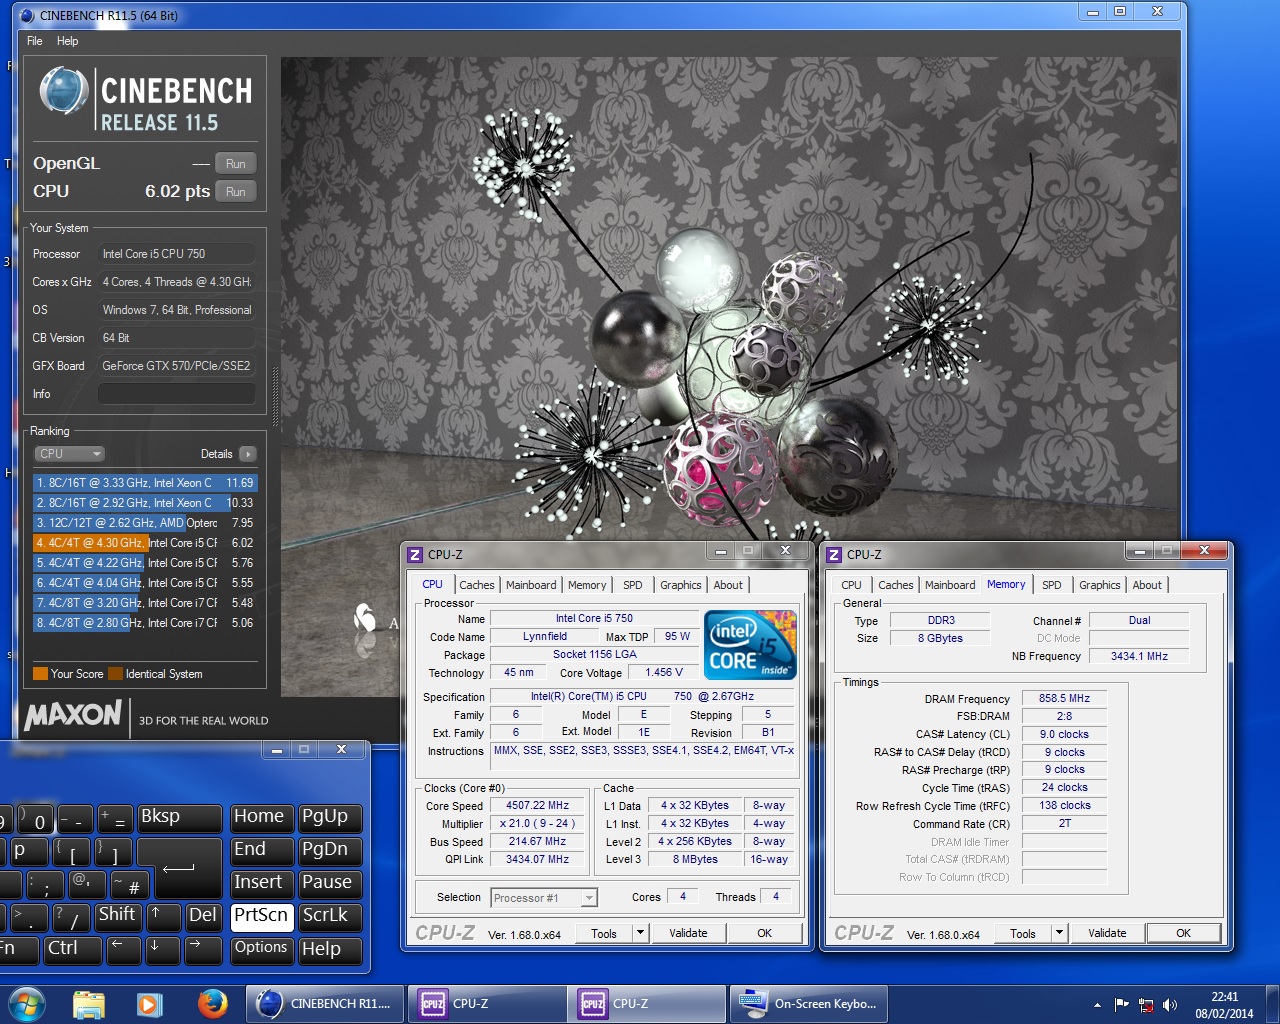
Task: Open Windows Explorer from the taskbar
Action: coord(89,1003)
